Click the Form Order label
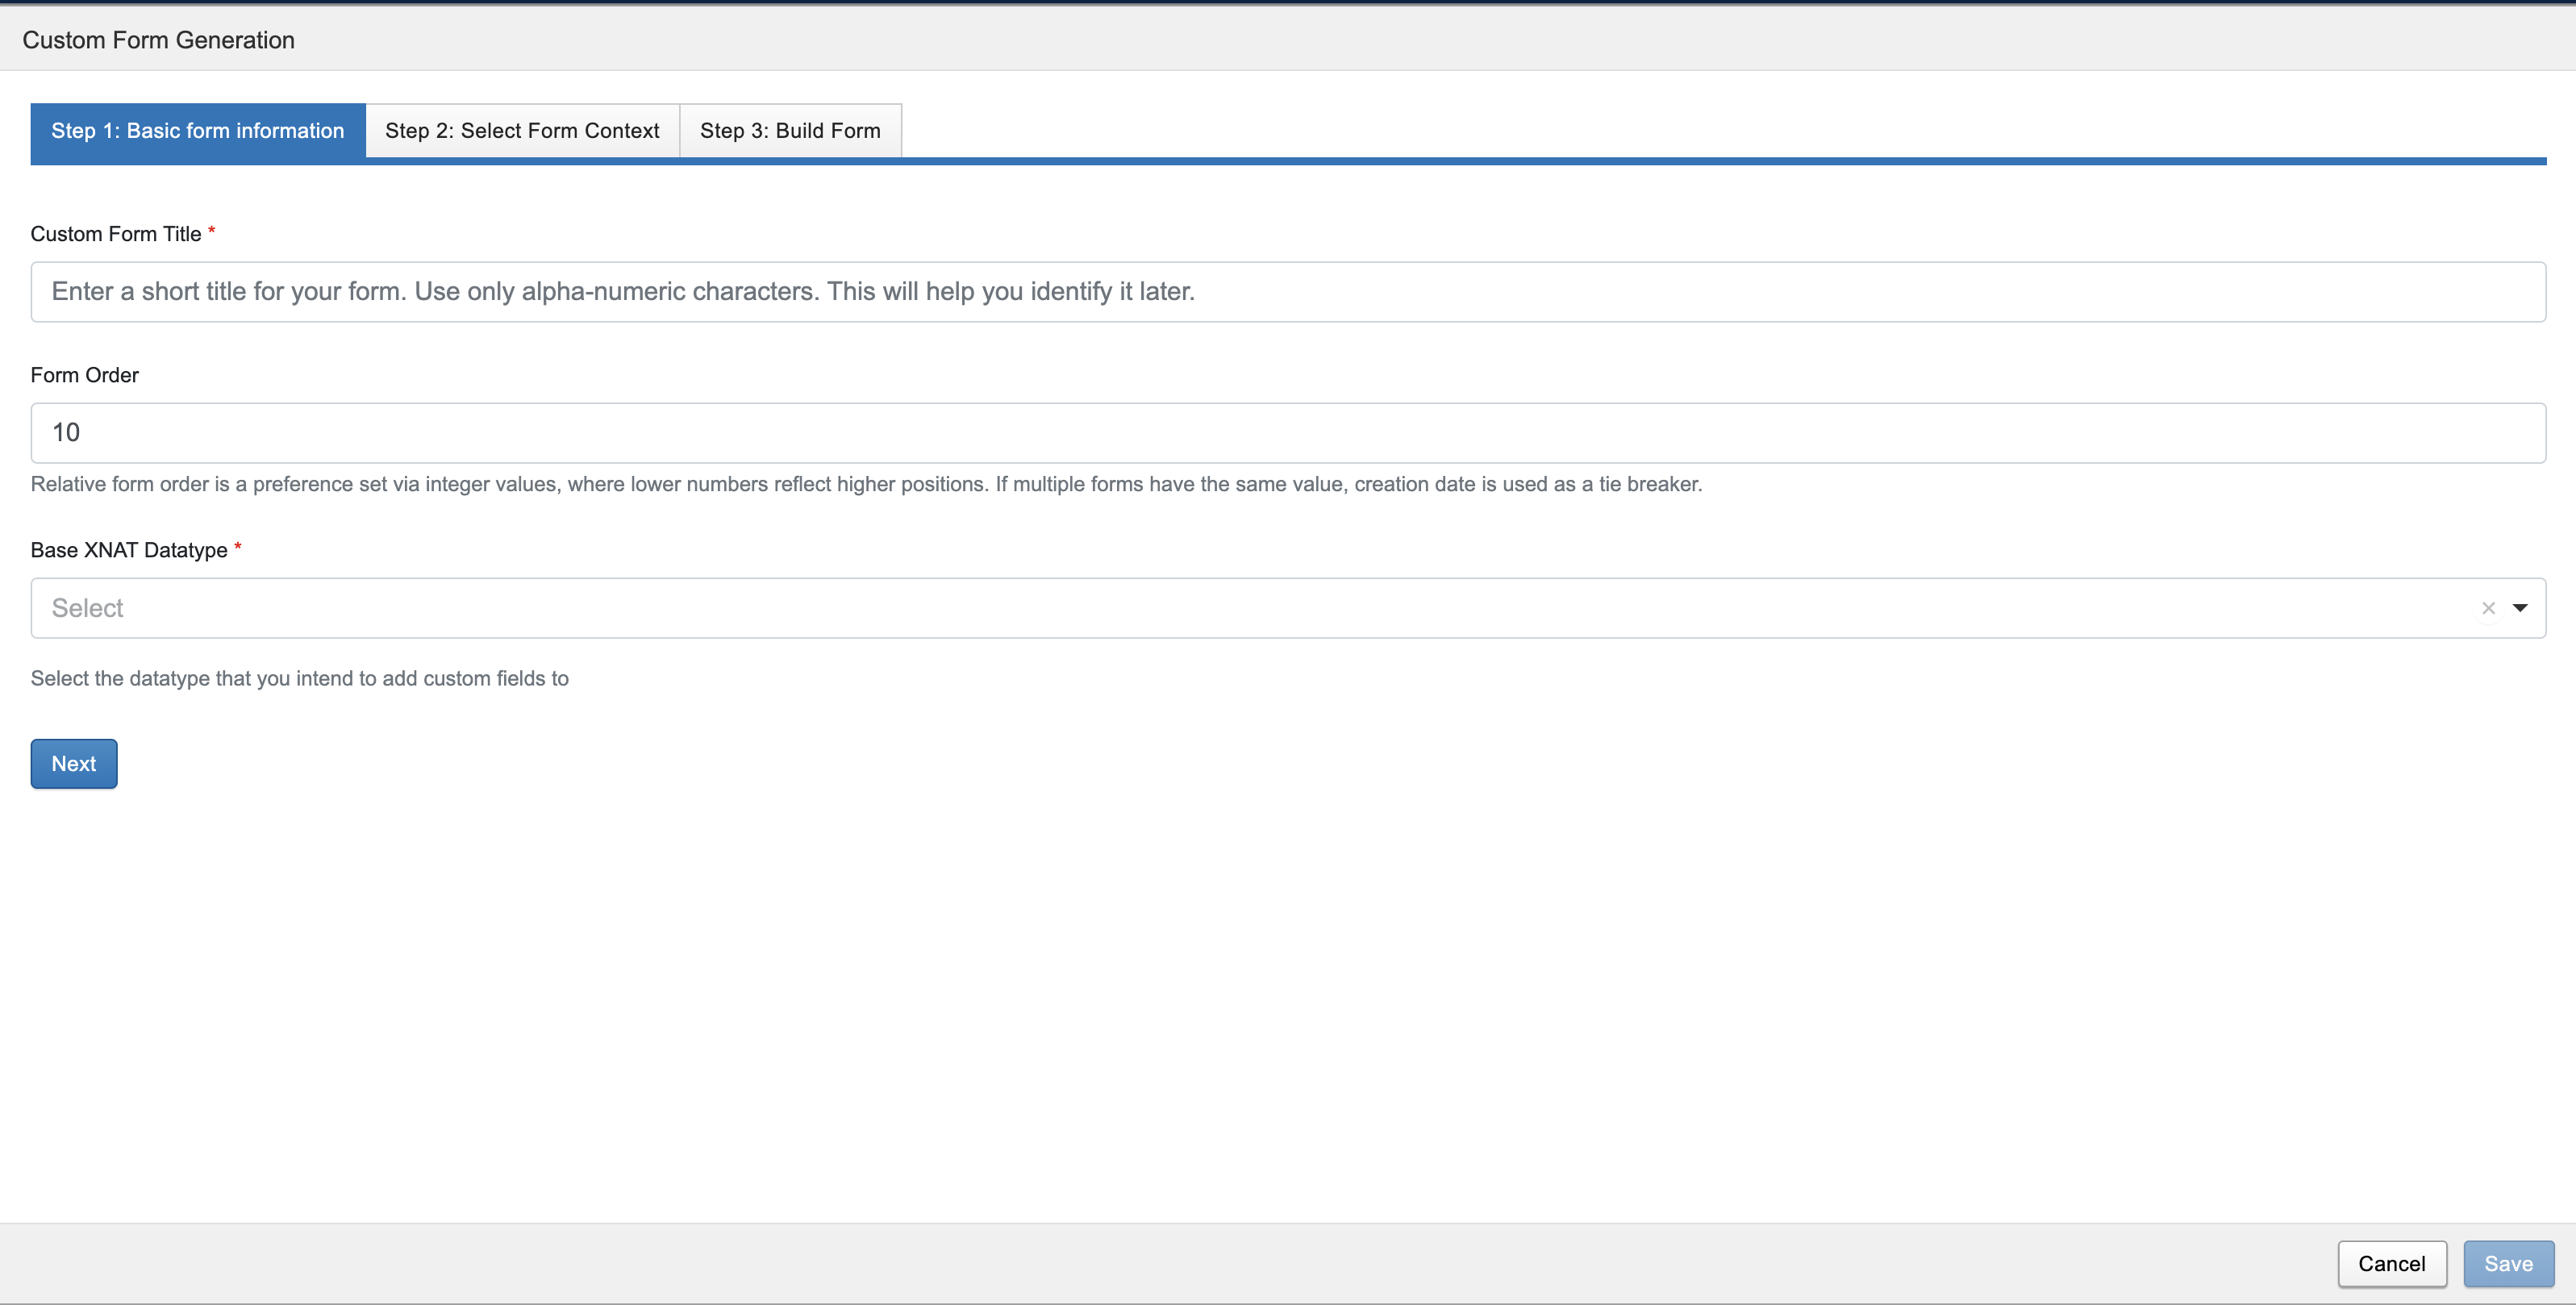Screen dimensions: 2576x1305 (85, 375)
